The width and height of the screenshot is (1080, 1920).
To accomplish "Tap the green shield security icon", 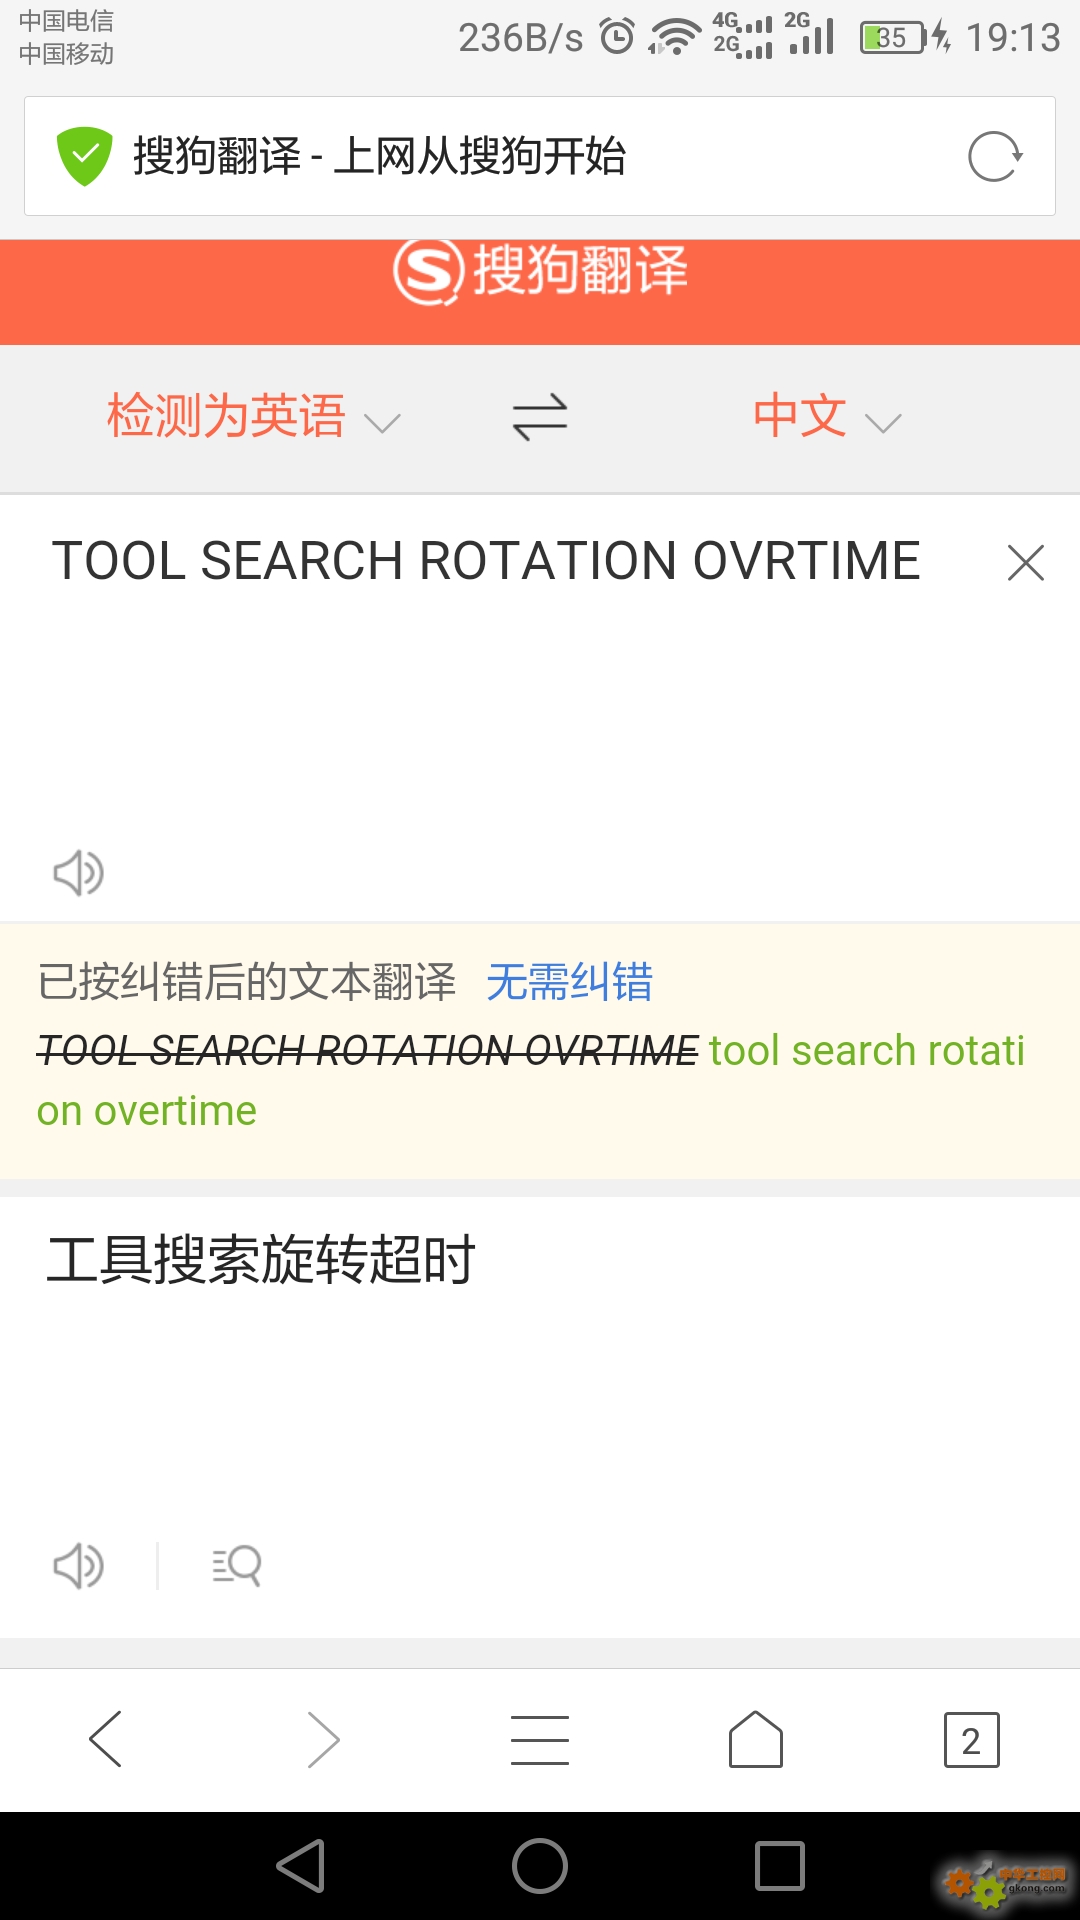I will 84,156.
